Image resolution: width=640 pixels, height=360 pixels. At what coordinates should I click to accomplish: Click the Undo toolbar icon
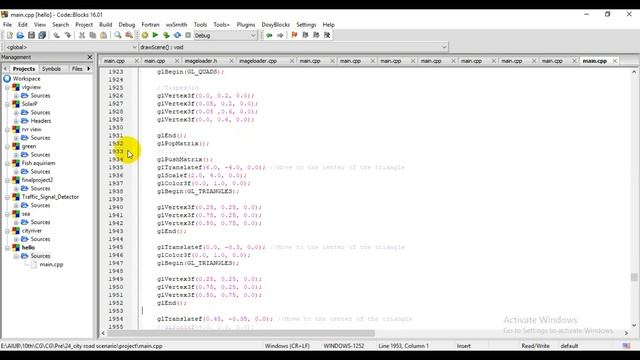56,36
